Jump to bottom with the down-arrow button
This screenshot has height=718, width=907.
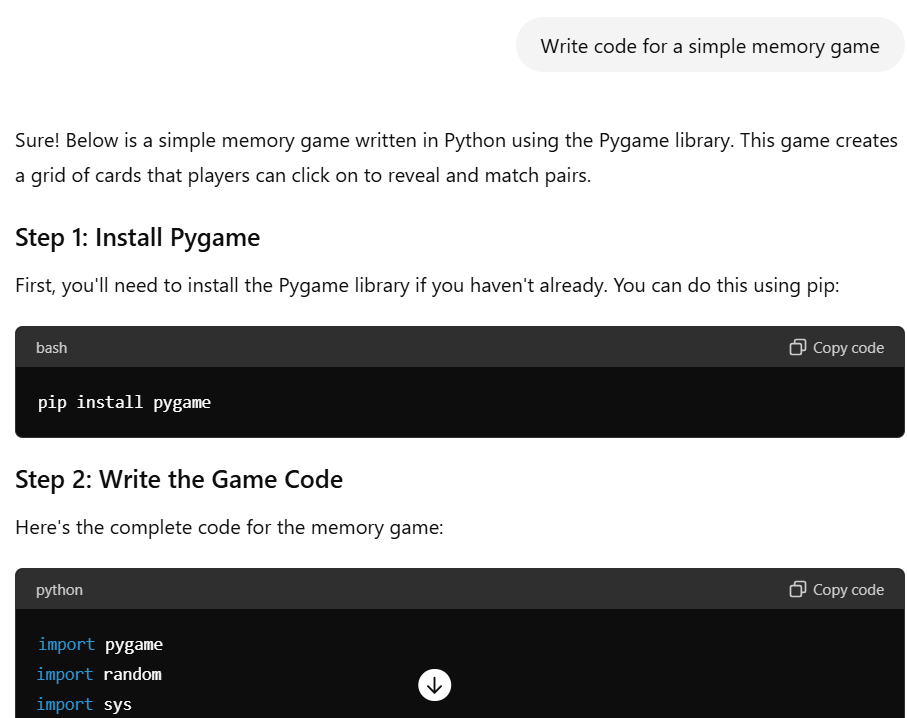434,685
